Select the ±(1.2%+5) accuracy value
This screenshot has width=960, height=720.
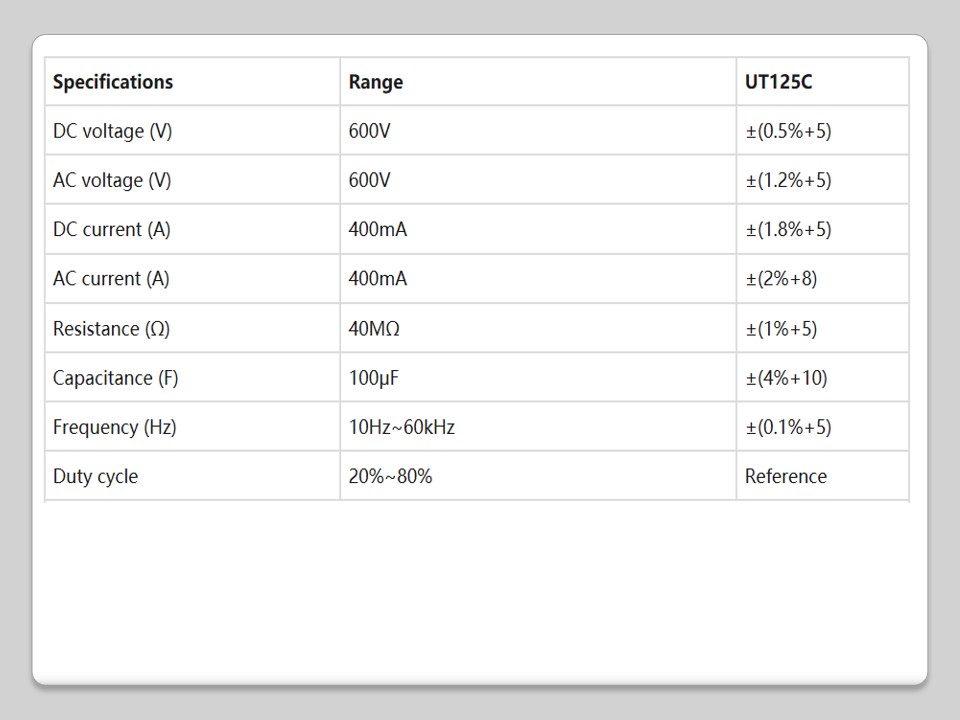(x=788, y=180)
